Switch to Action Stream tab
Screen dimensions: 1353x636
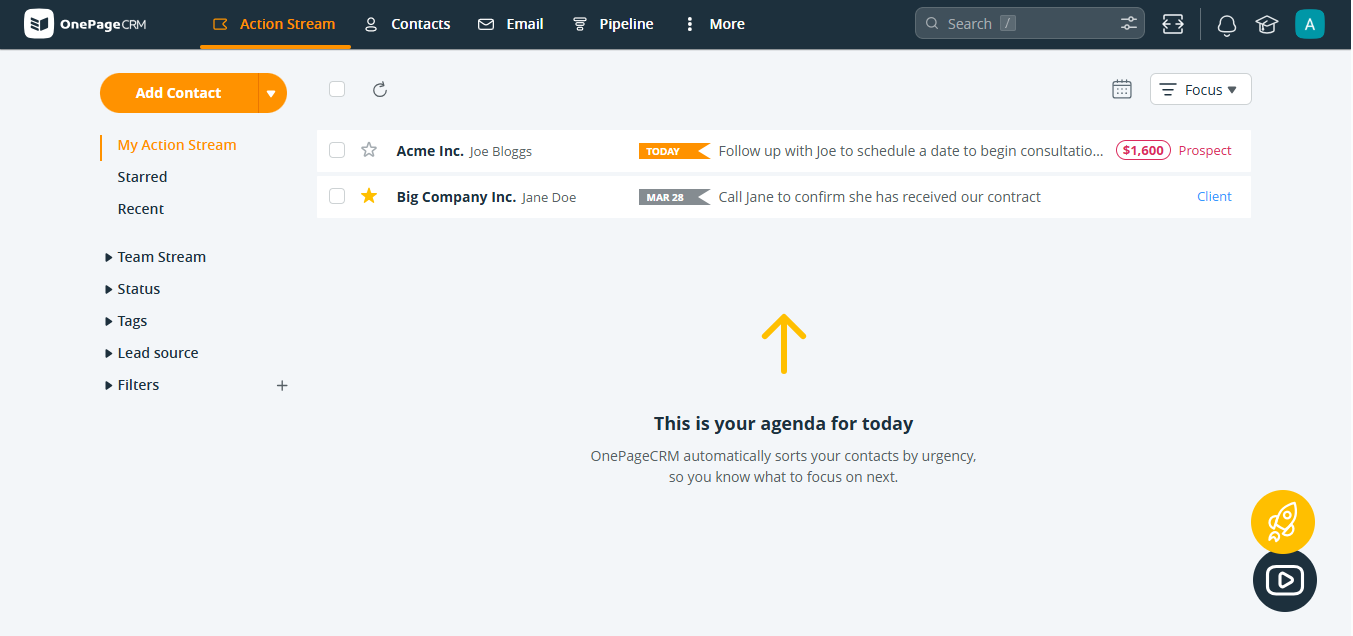click(275, 24)
